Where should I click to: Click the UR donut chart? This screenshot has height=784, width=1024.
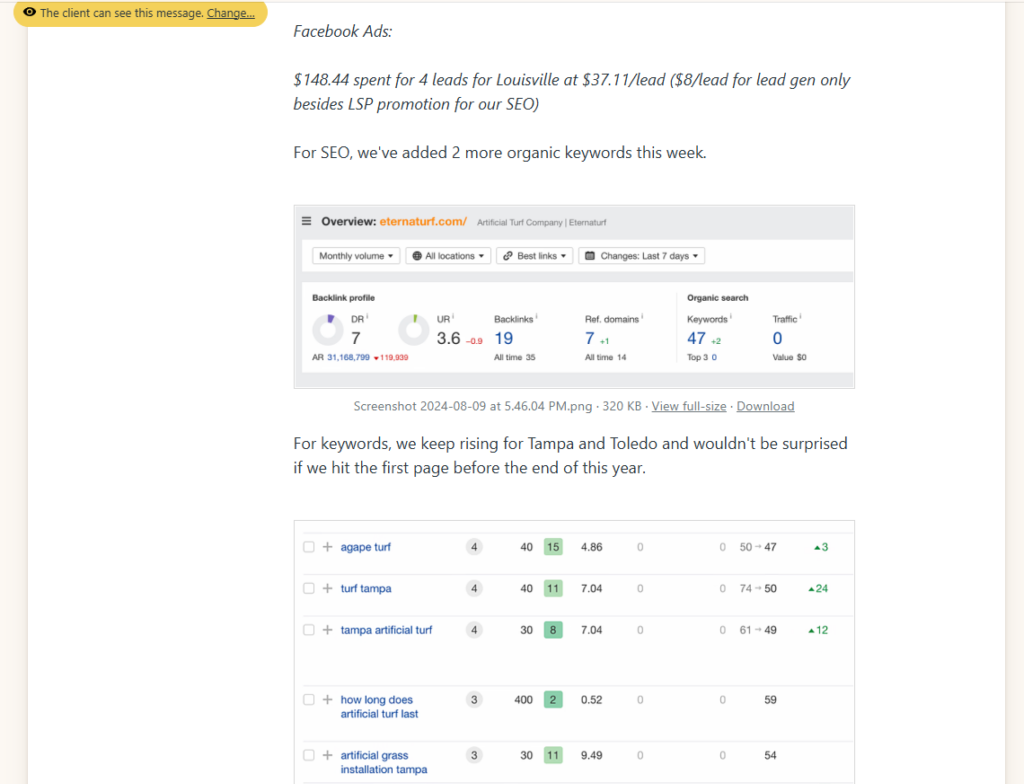click(414, 331)
